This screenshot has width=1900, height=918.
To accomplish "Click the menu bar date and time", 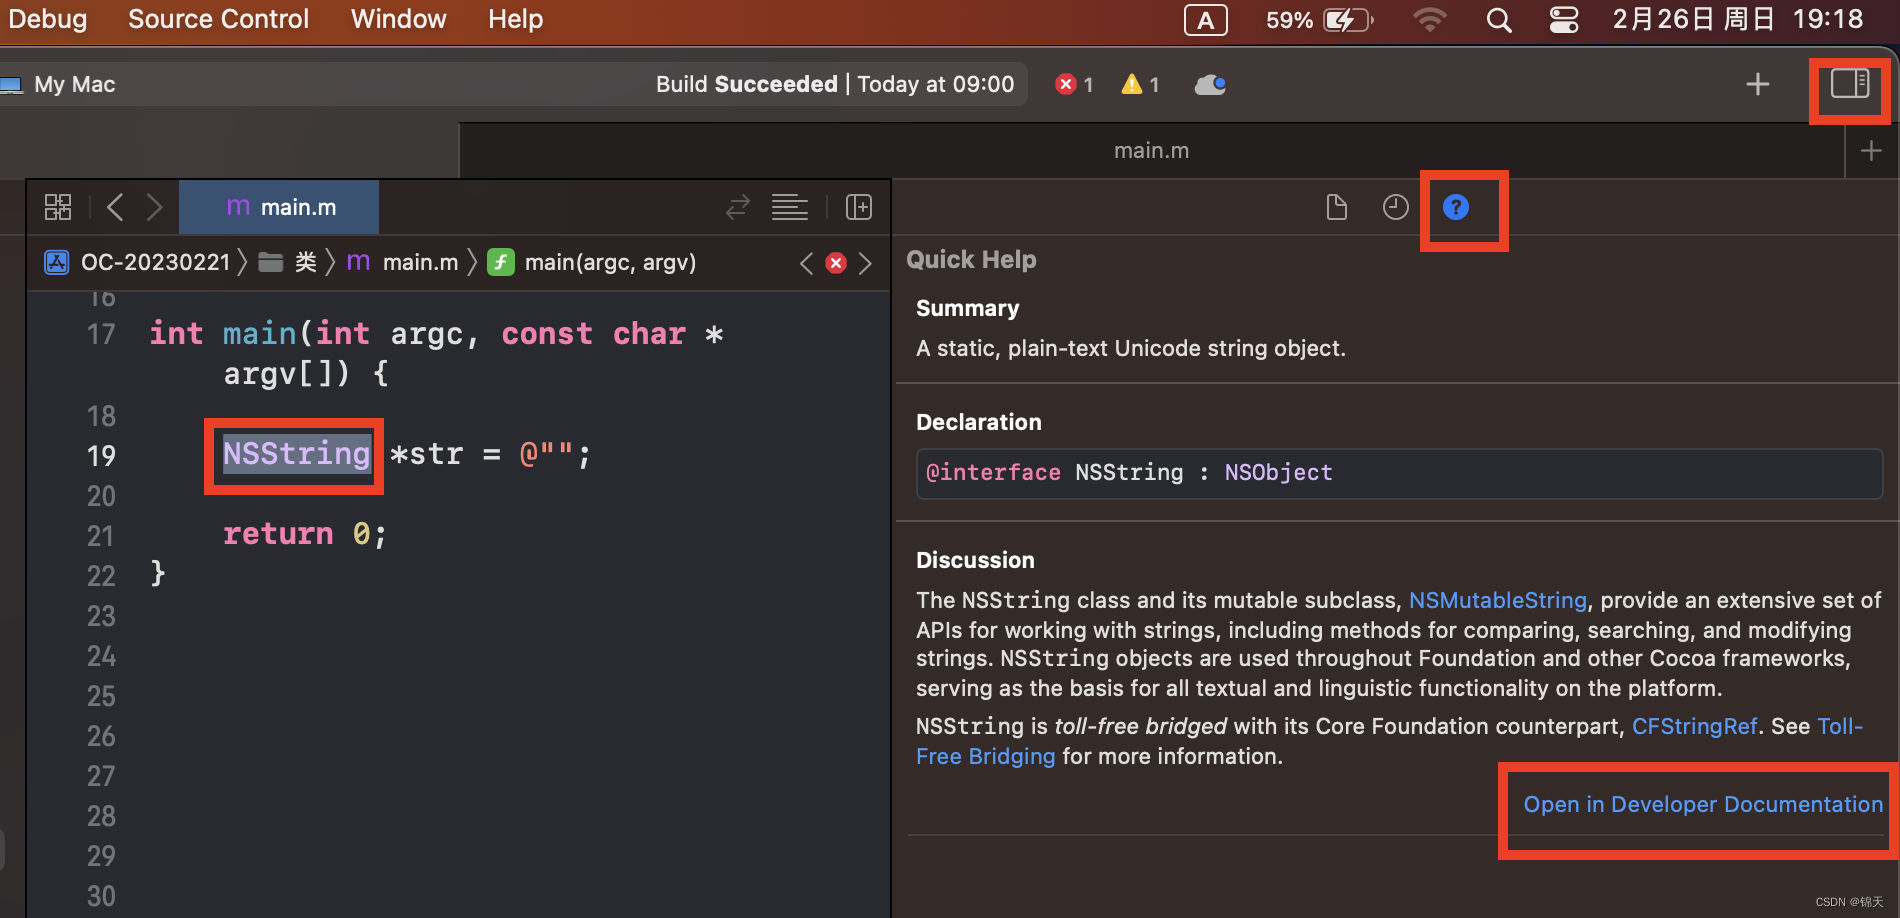I will pyautogui.click(x=1738, y=19).
